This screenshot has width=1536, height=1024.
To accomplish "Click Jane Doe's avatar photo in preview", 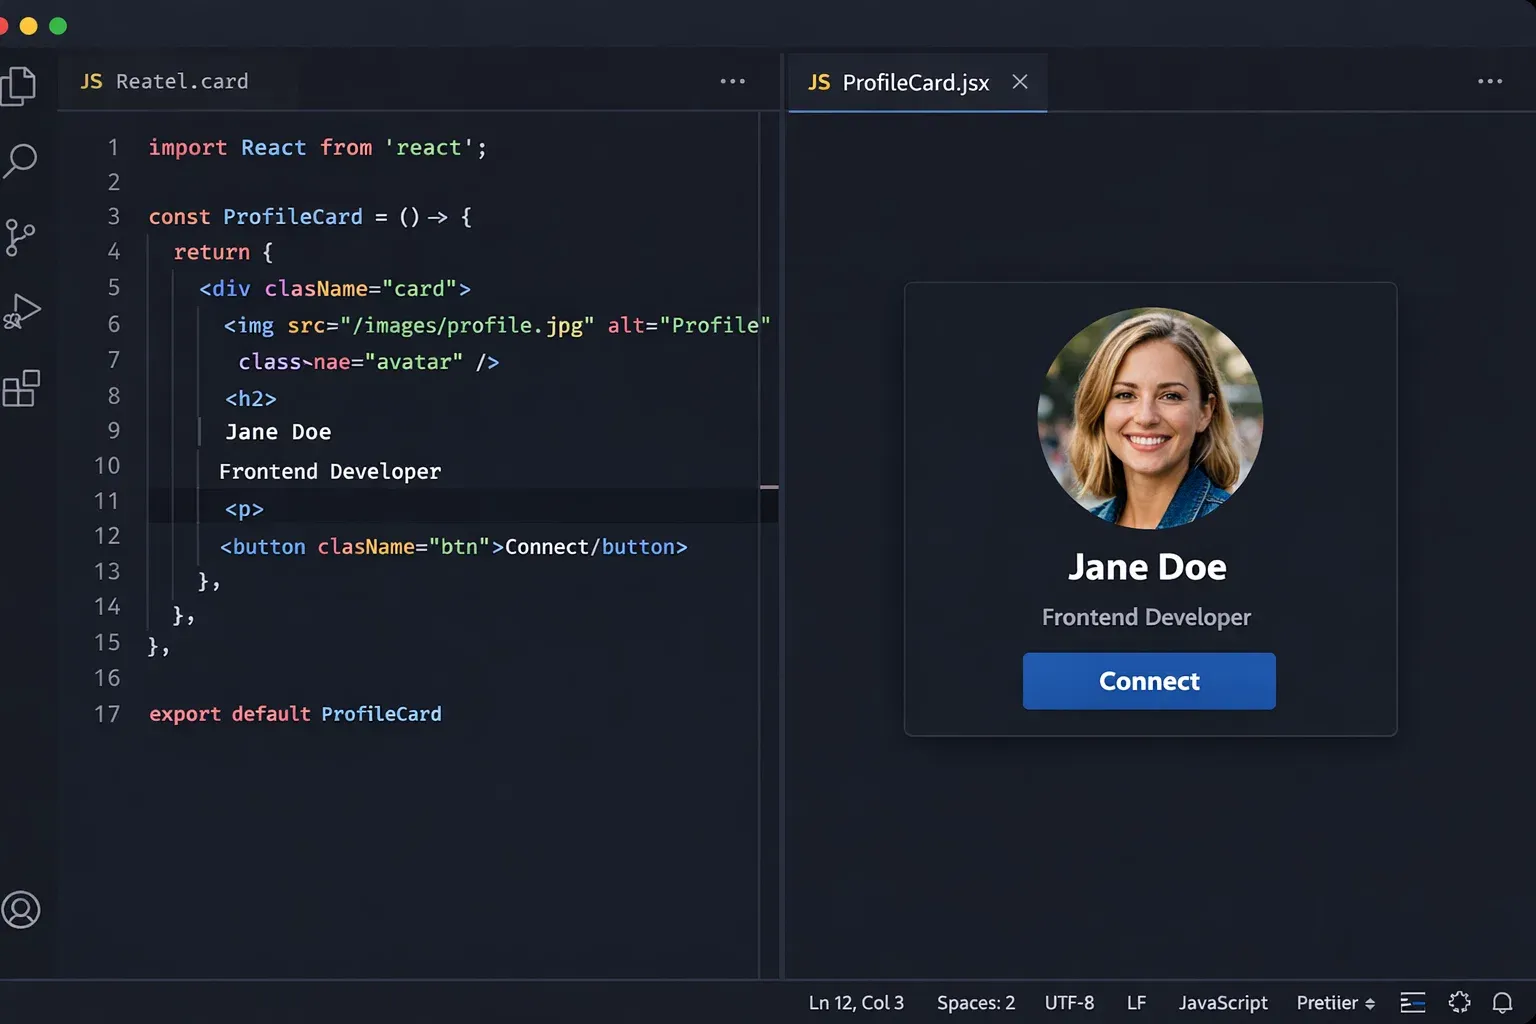I will (x=1150, y=418).
